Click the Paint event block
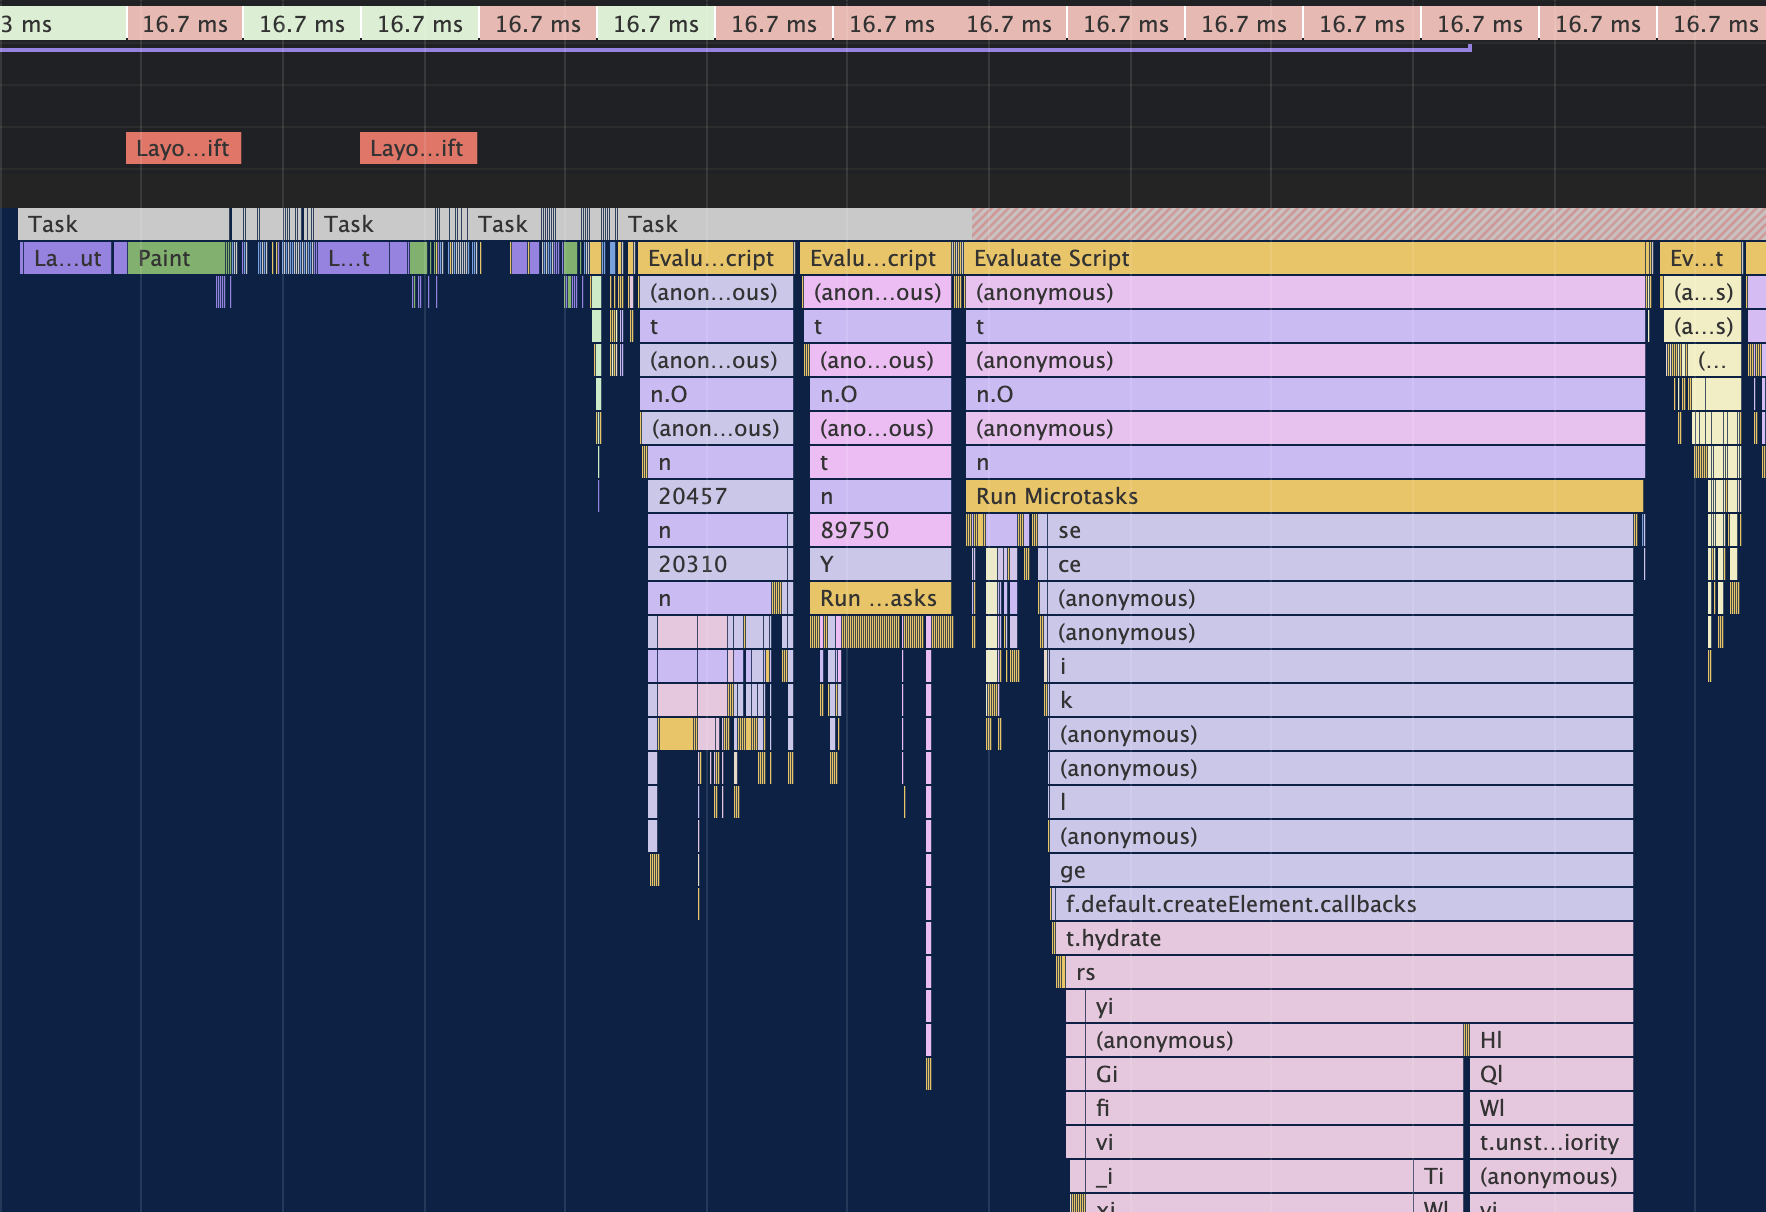Screen dimensions: 1766x1212 pyautogui.click(x=177, y=258)
